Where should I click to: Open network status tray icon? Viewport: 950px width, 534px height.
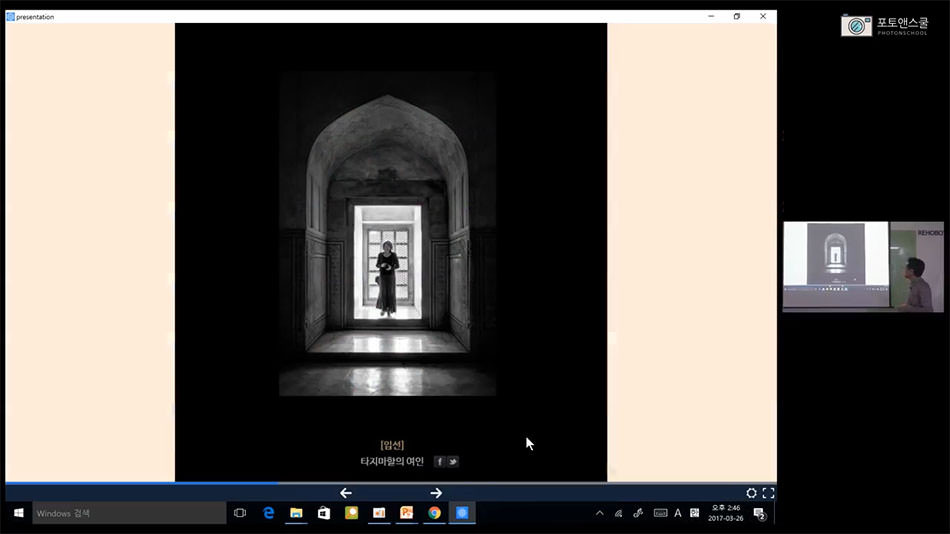tap(619, 513)
